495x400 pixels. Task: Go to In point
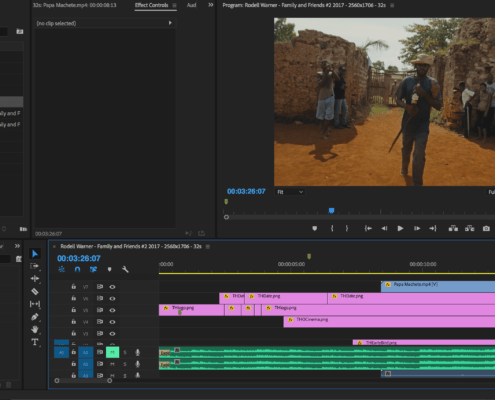click(368, 228)
